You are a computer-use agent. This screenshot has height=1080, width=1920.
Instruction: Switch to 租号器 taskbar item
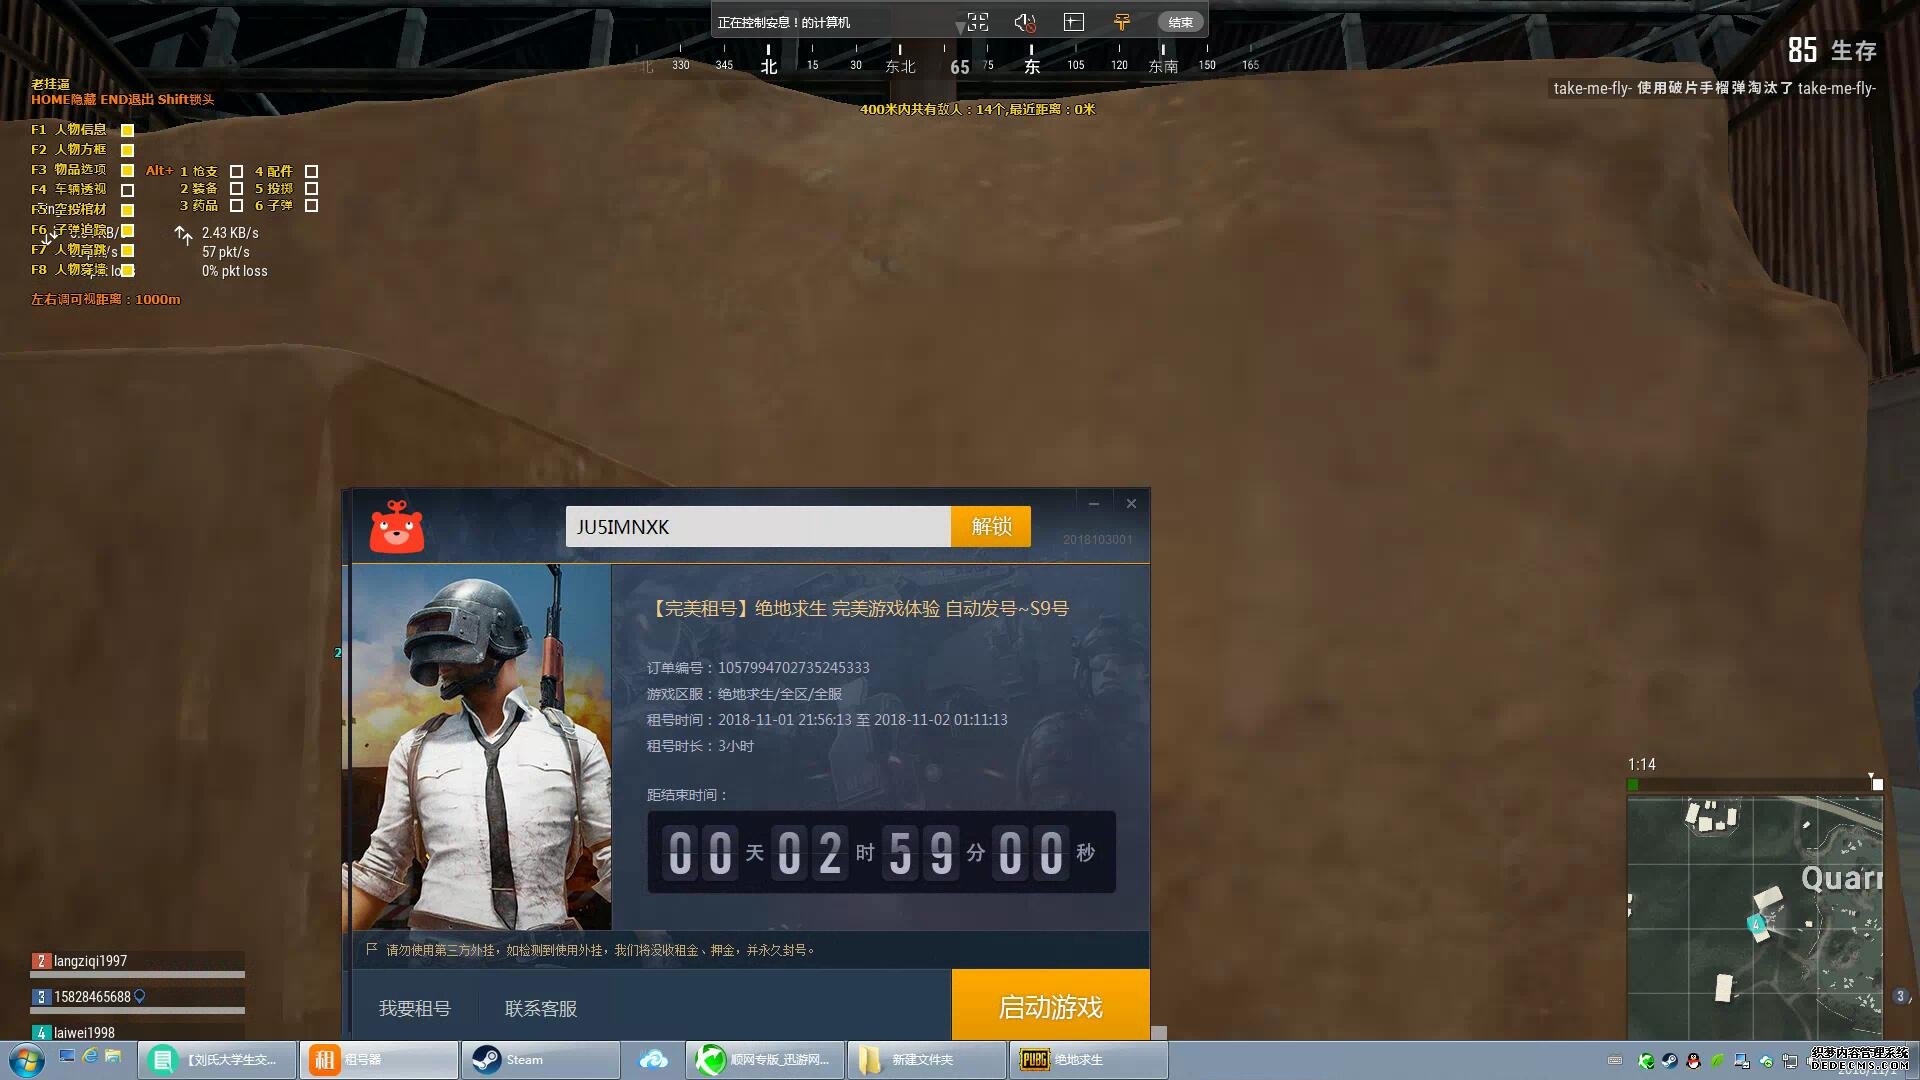pyautogui.click(x=379, y=1060)
